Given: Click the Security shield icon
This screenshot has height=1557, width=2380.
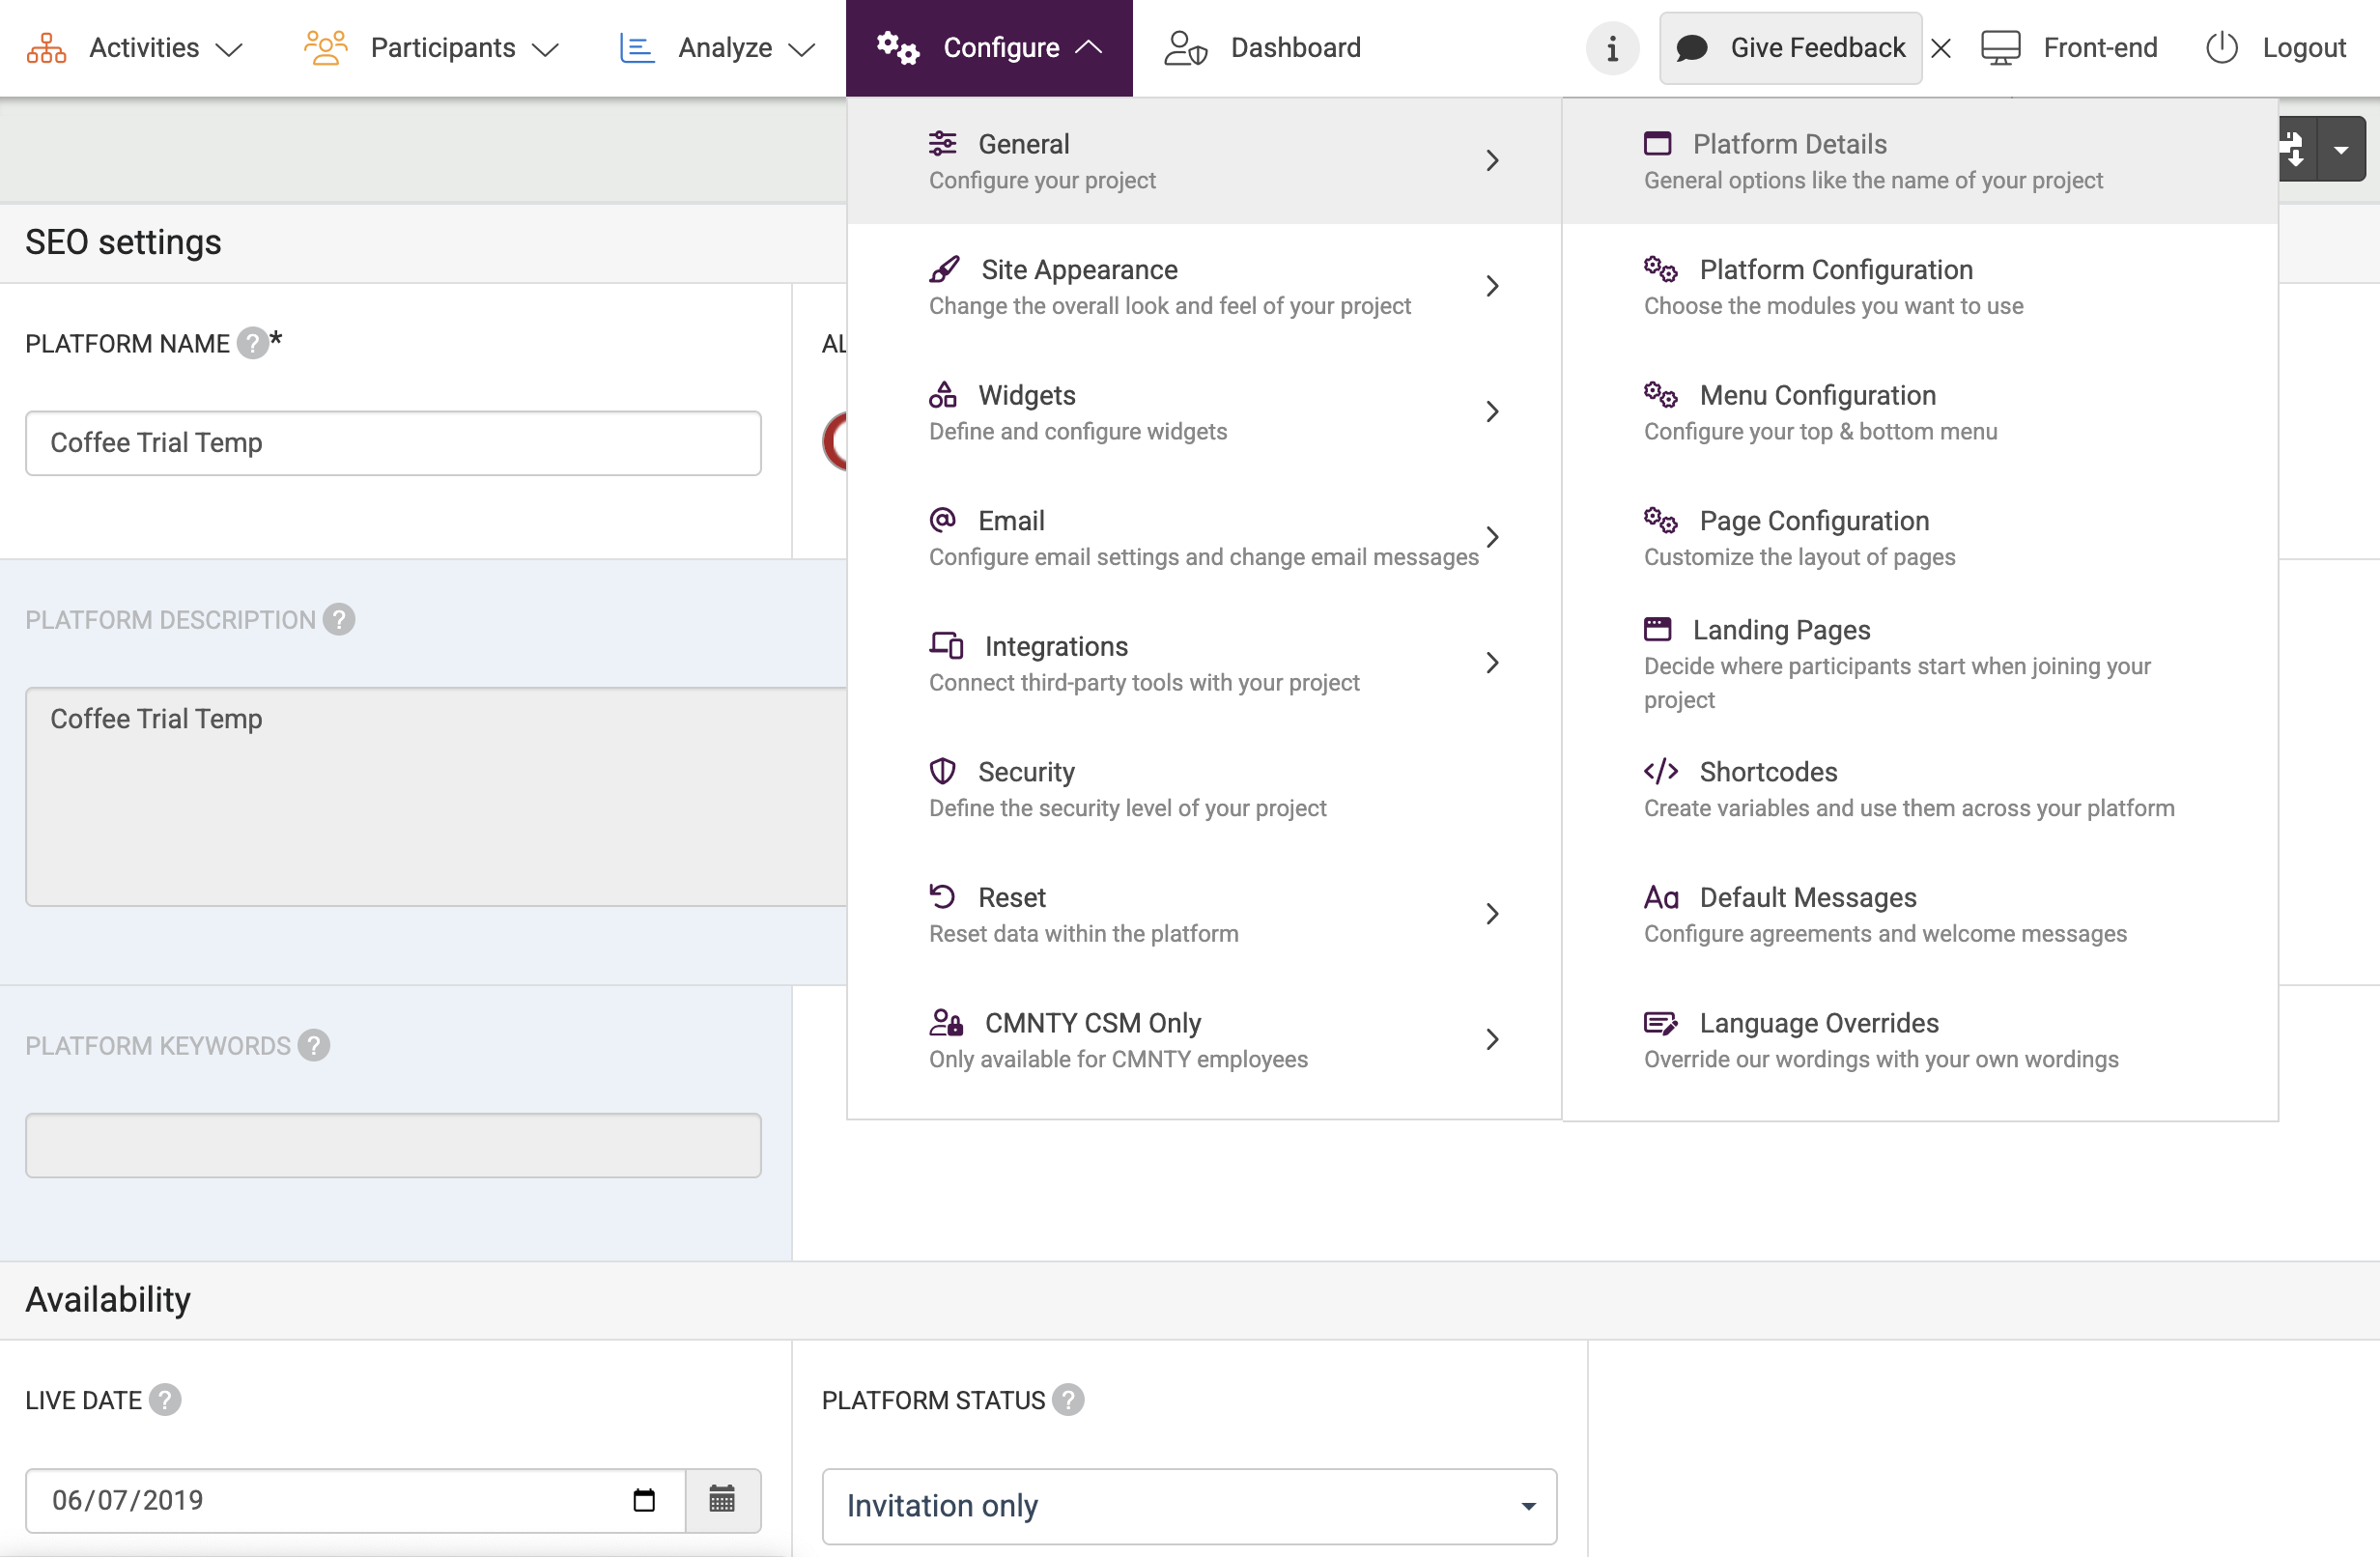Looking at the screenshot, I should [942, 771].
